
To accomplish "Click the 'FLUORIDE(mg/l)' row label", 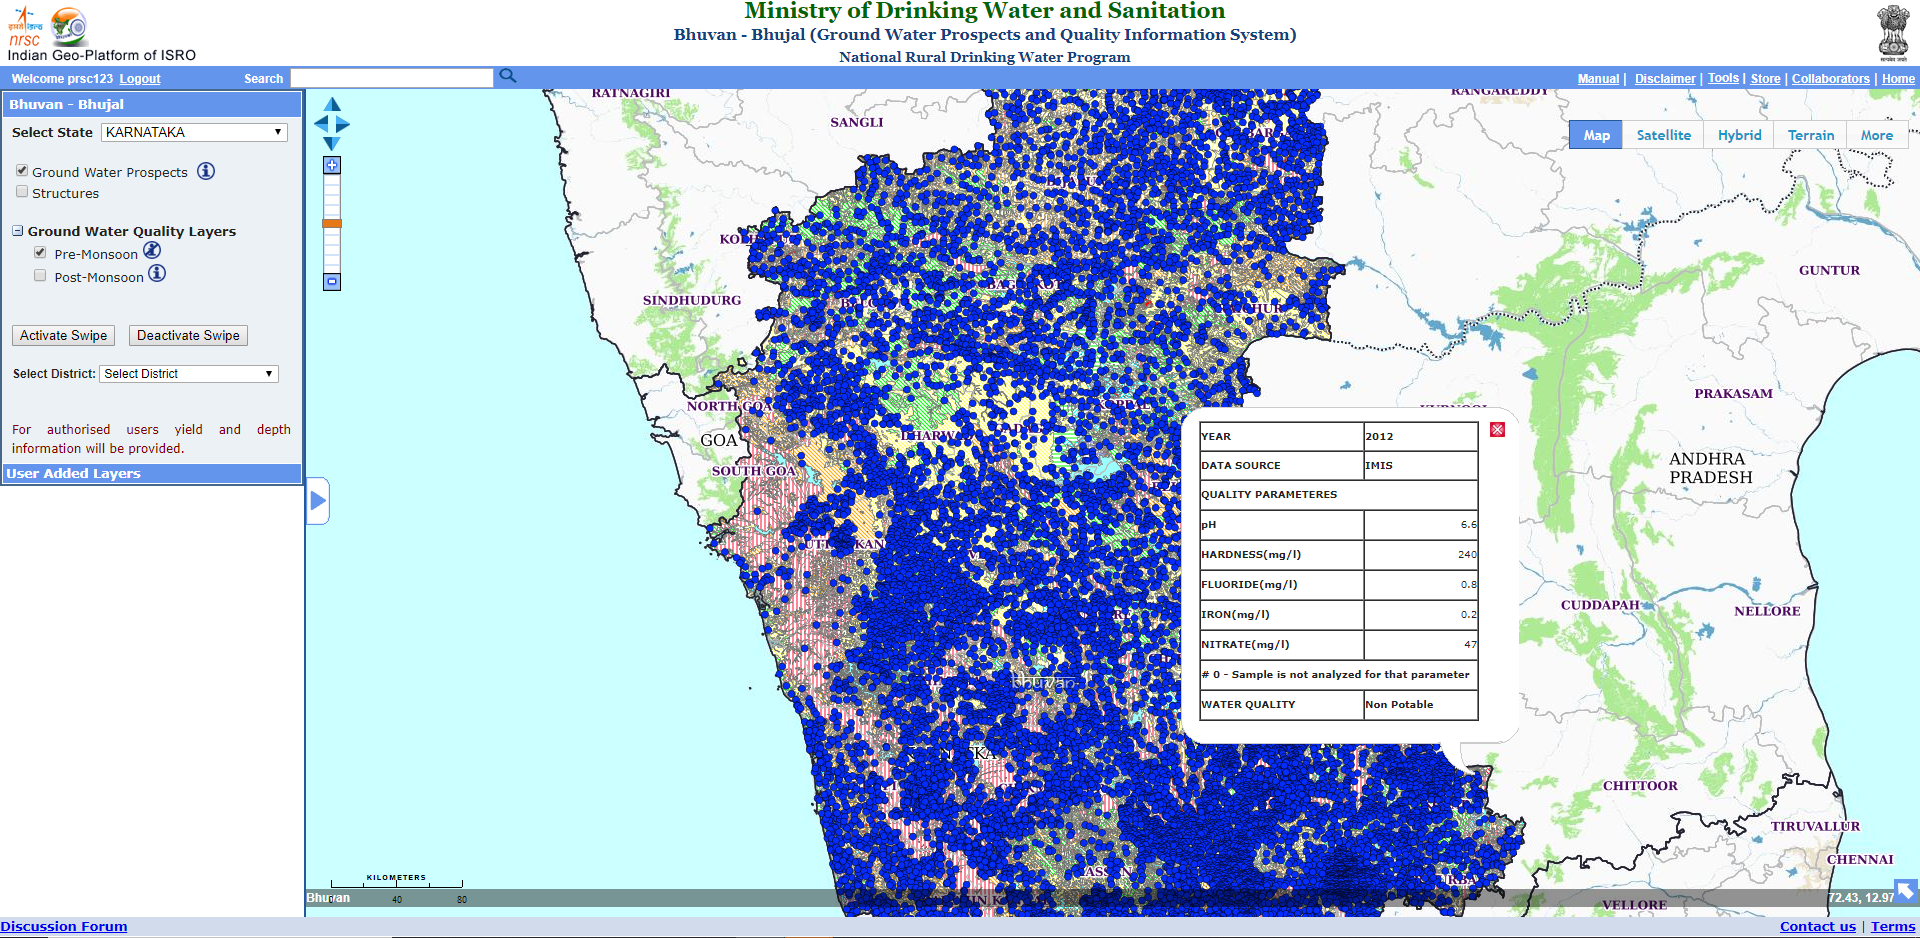I will [1249, 584].
